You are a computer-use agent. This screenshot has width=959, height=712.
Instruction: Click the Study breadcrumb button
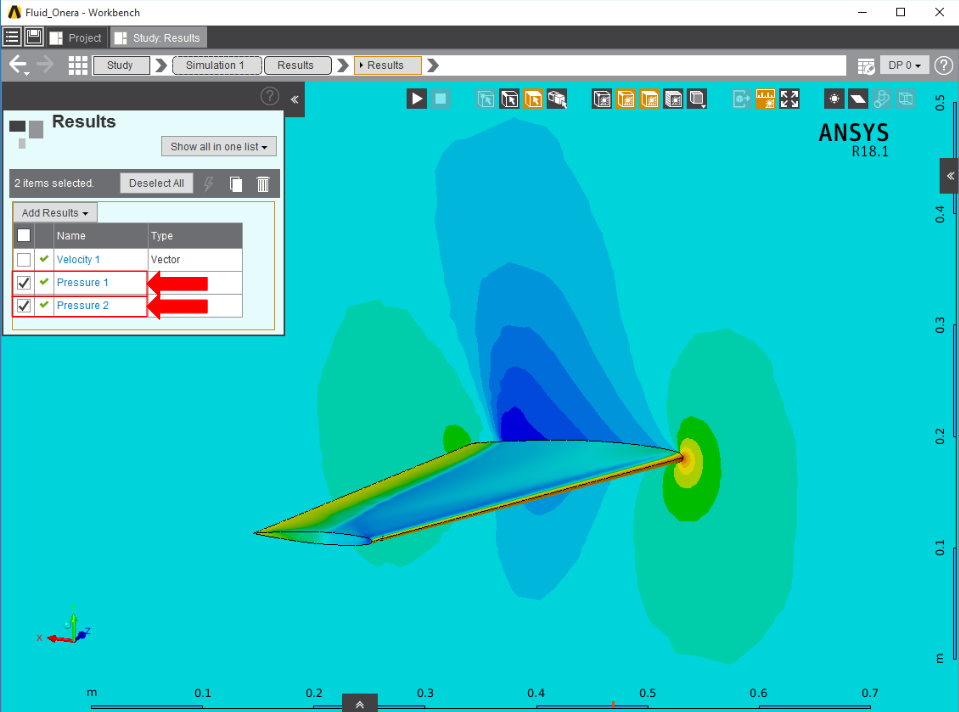(x=120, y=65)
